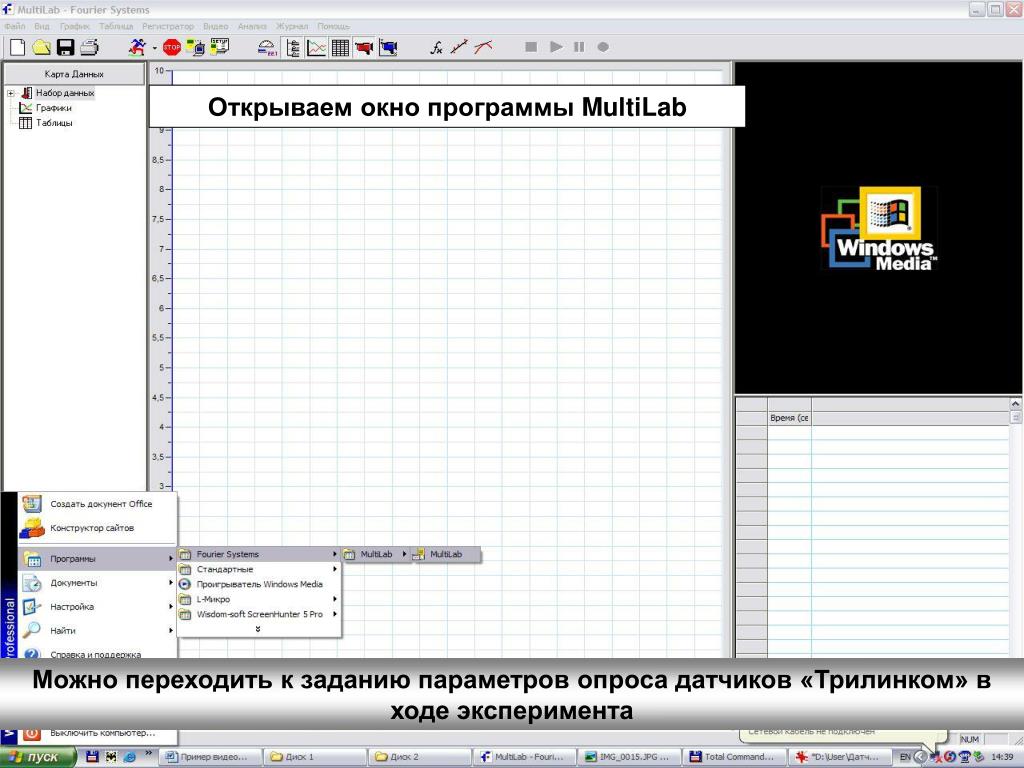Click the Время column header in table
This screenshot has height=768, width=1024.
coord(789,418)
